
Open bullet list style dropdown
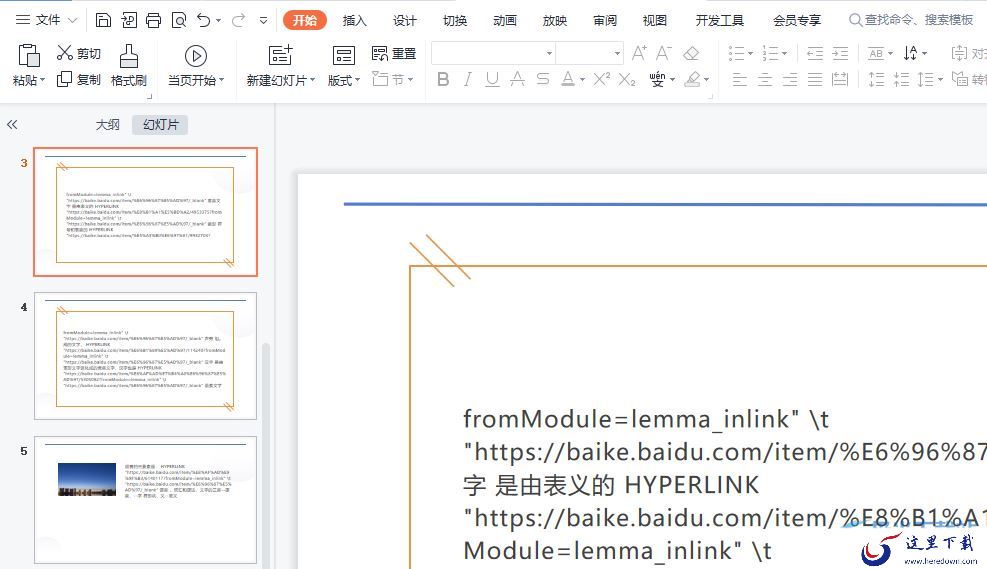[750, 54]
